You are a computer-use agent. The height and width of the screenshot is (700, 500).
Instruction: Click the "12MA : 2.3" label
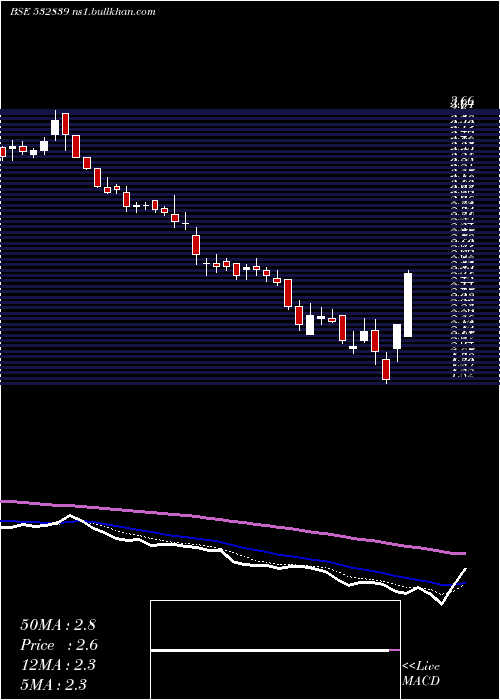[x=58, y=665]
